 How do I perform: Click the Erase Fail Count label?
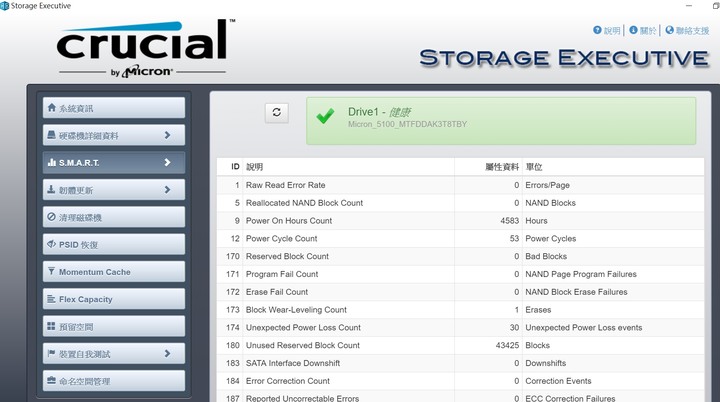tap(277, 292)
